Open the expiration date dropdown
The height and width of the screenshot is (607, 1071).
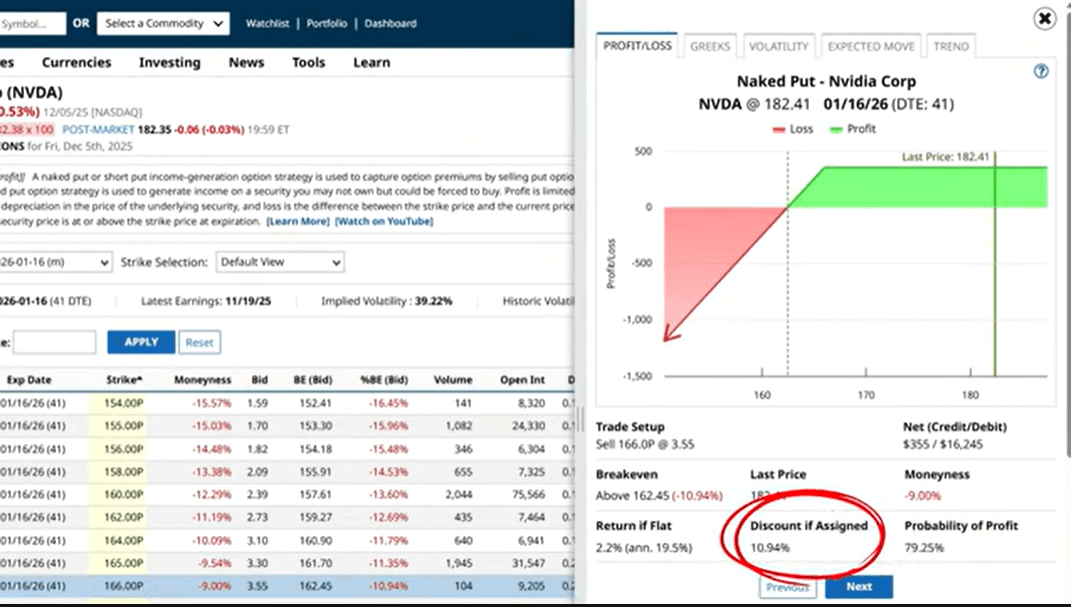(55, 261)
